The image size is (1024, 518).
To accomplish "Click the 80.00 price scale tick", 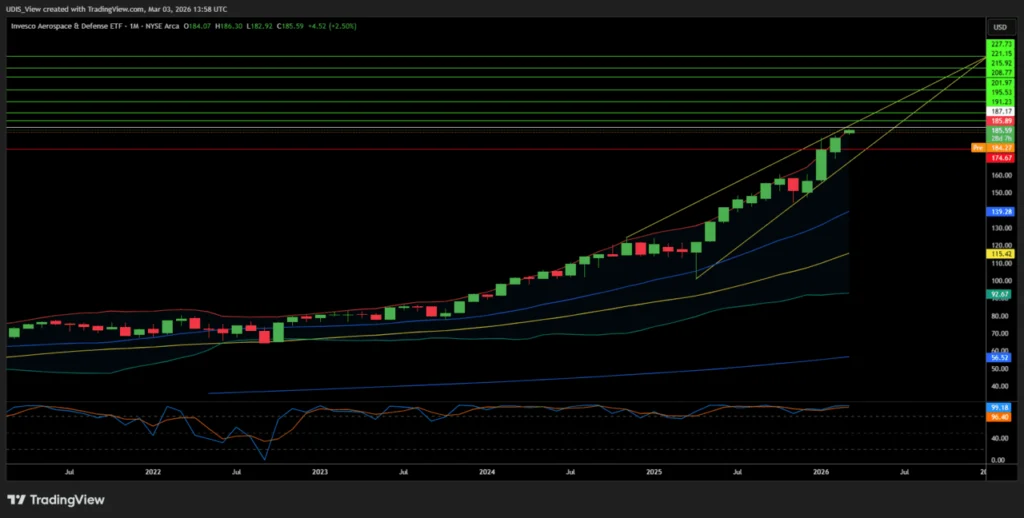I will (x=1001, y=316).
